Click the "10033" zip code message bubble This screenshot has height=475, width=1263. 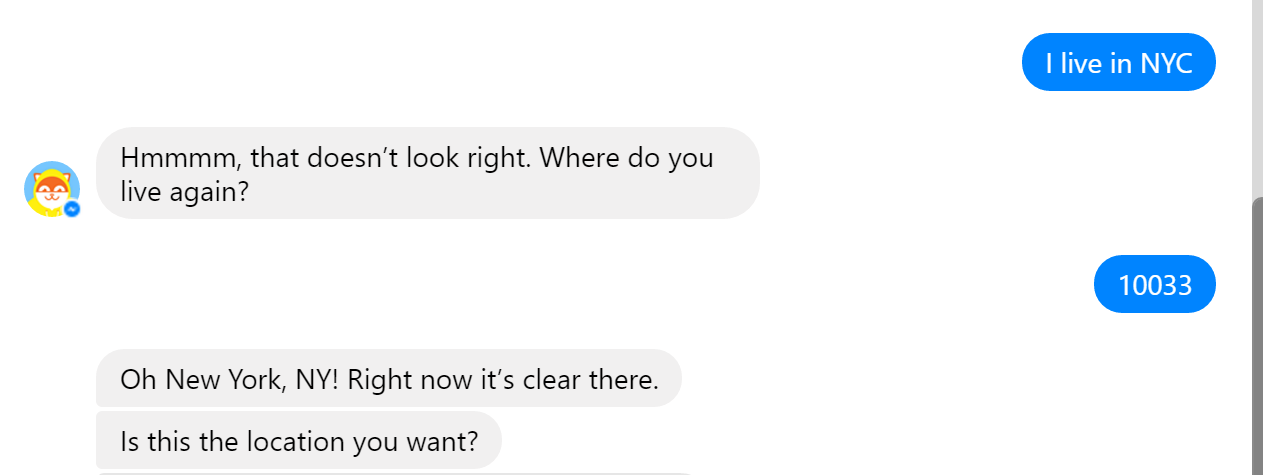coord(1154,285)
